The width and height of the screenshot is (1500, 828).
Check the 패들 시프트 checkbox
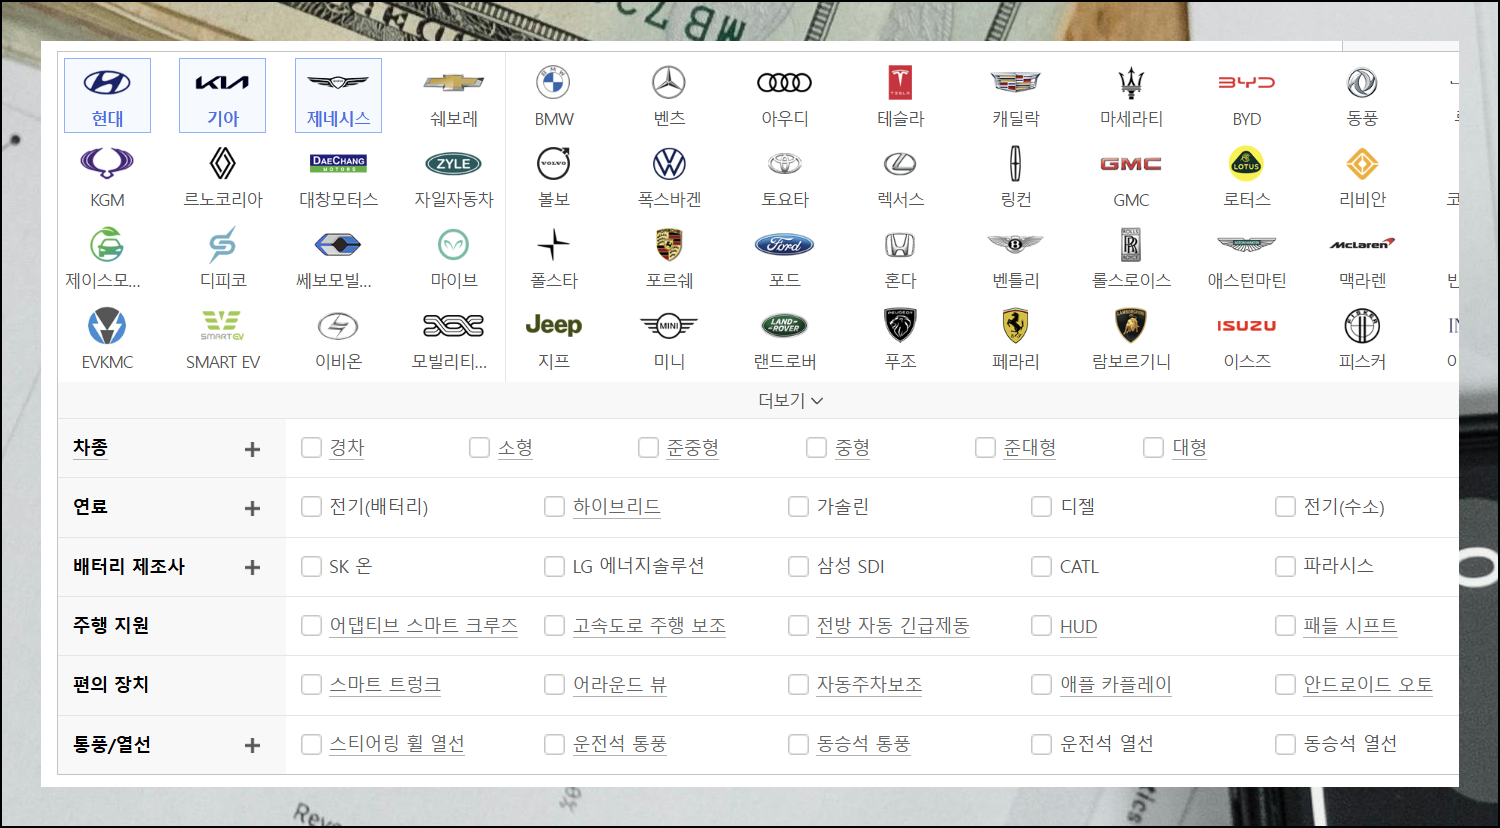[1285, 626]
